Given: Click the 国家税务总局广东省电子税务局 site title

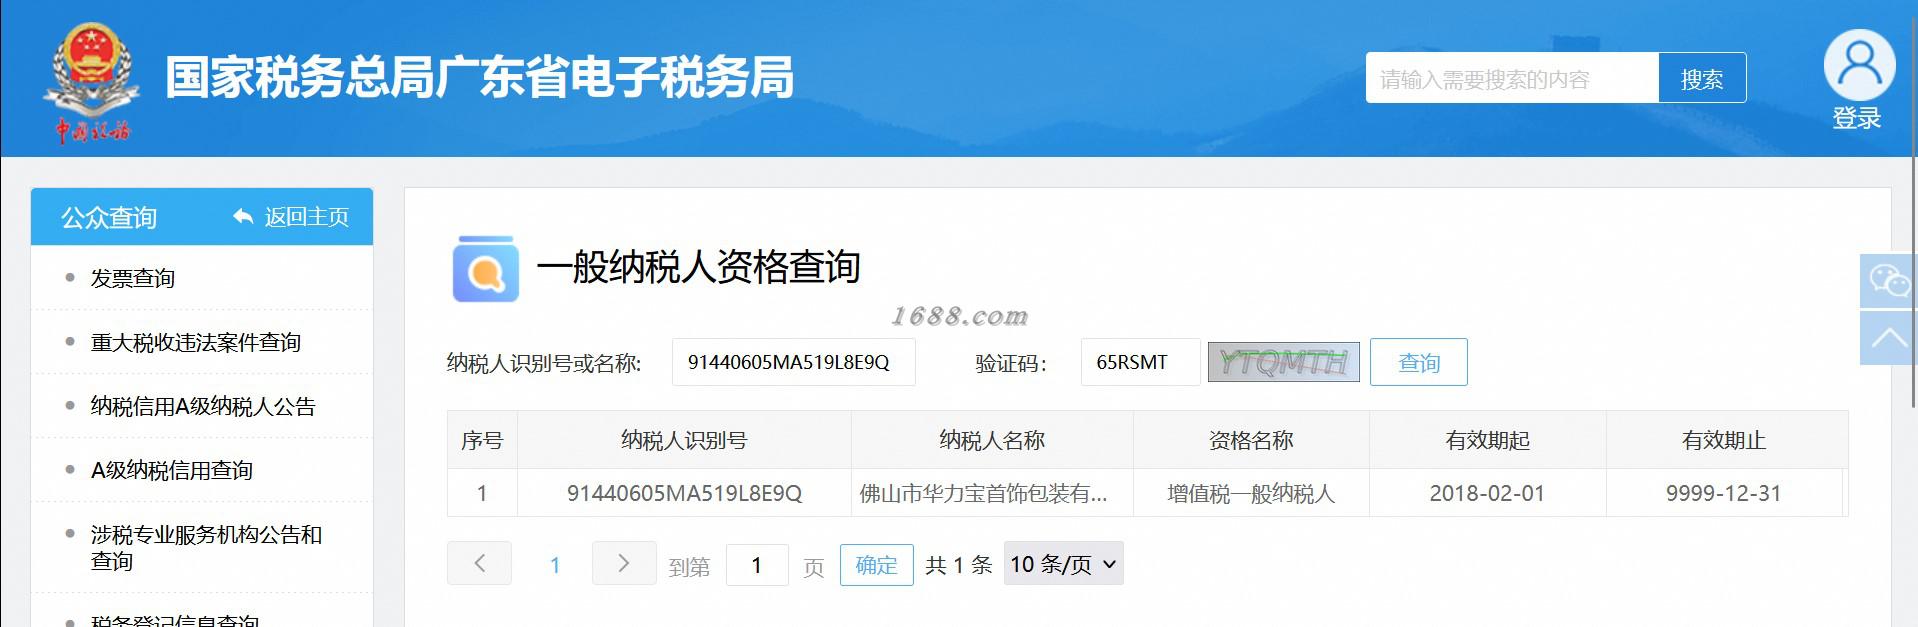Looking at the screenshot, I should [x=479, y=78].
